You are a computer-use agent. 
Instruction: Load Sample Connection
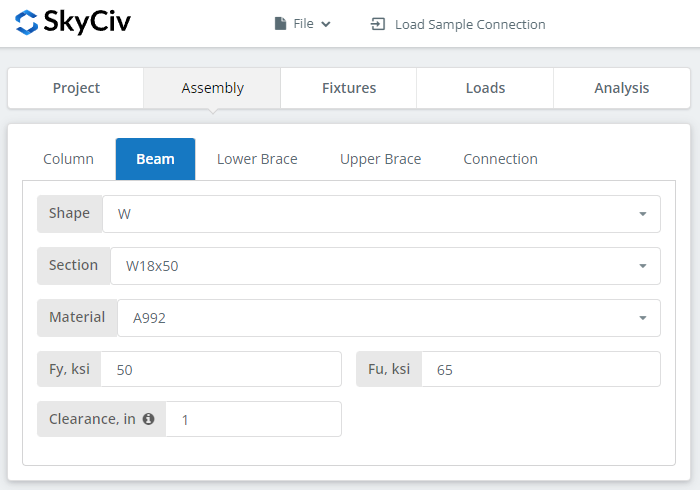458,24
